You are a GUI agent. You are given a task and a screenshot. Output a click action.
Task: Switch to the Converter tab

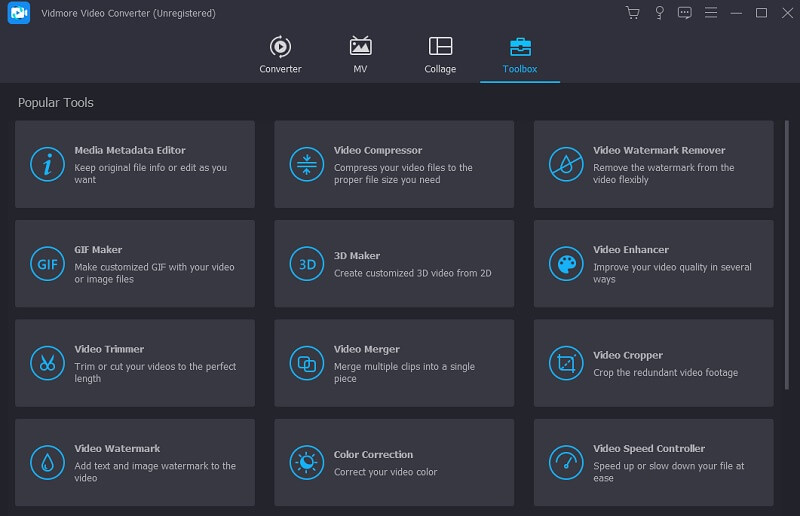(x=280, y=55)
